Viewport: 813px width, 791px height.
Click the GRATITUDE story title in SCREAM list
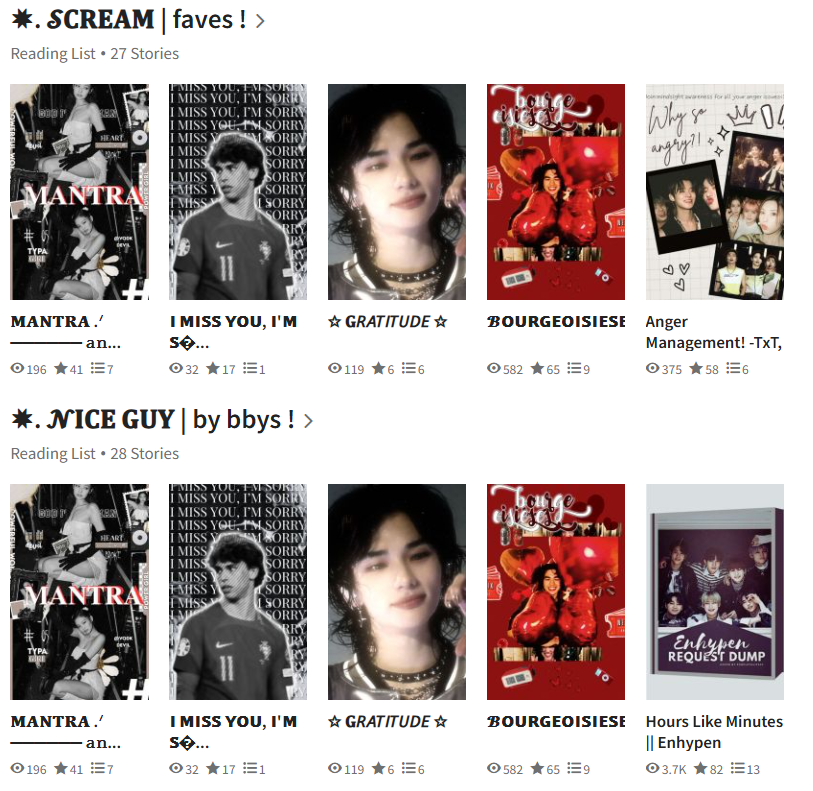387,321
